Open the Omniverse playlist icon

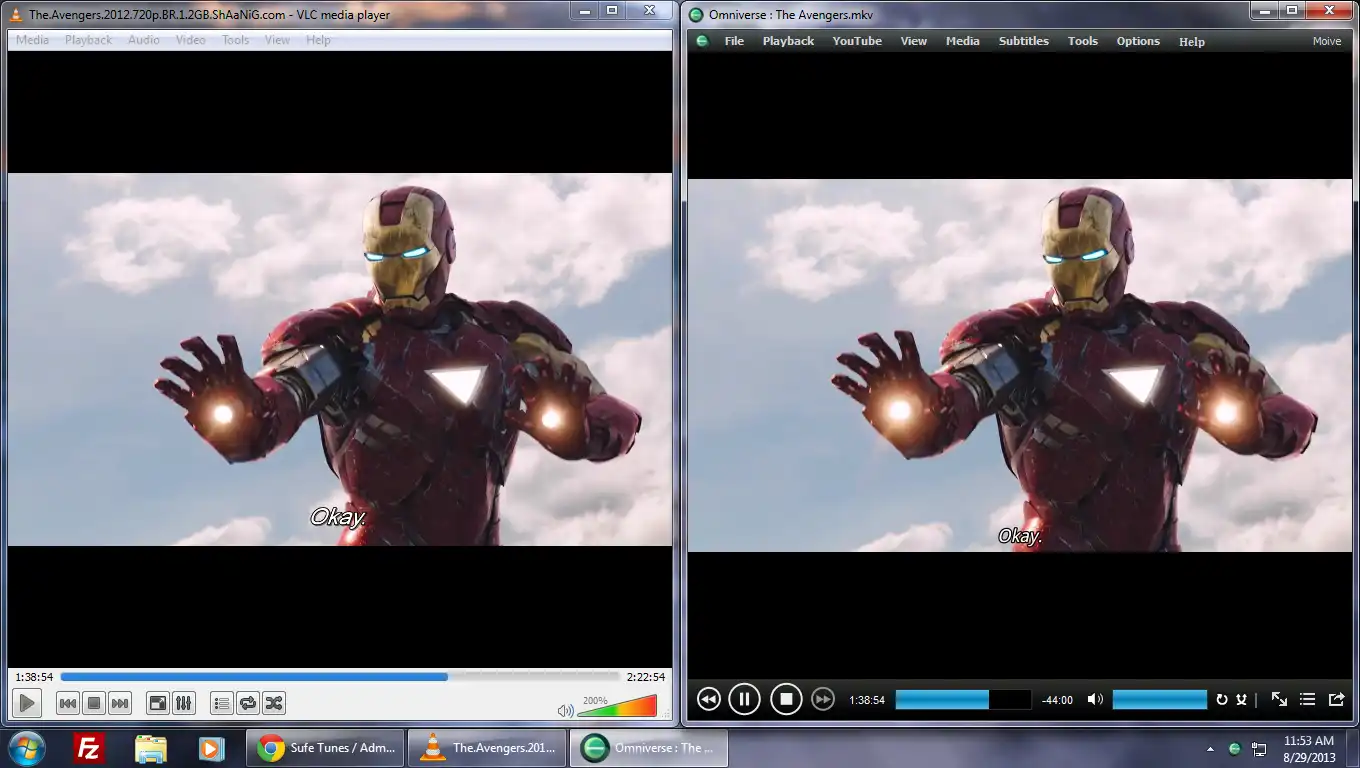tap(1307, 699)
